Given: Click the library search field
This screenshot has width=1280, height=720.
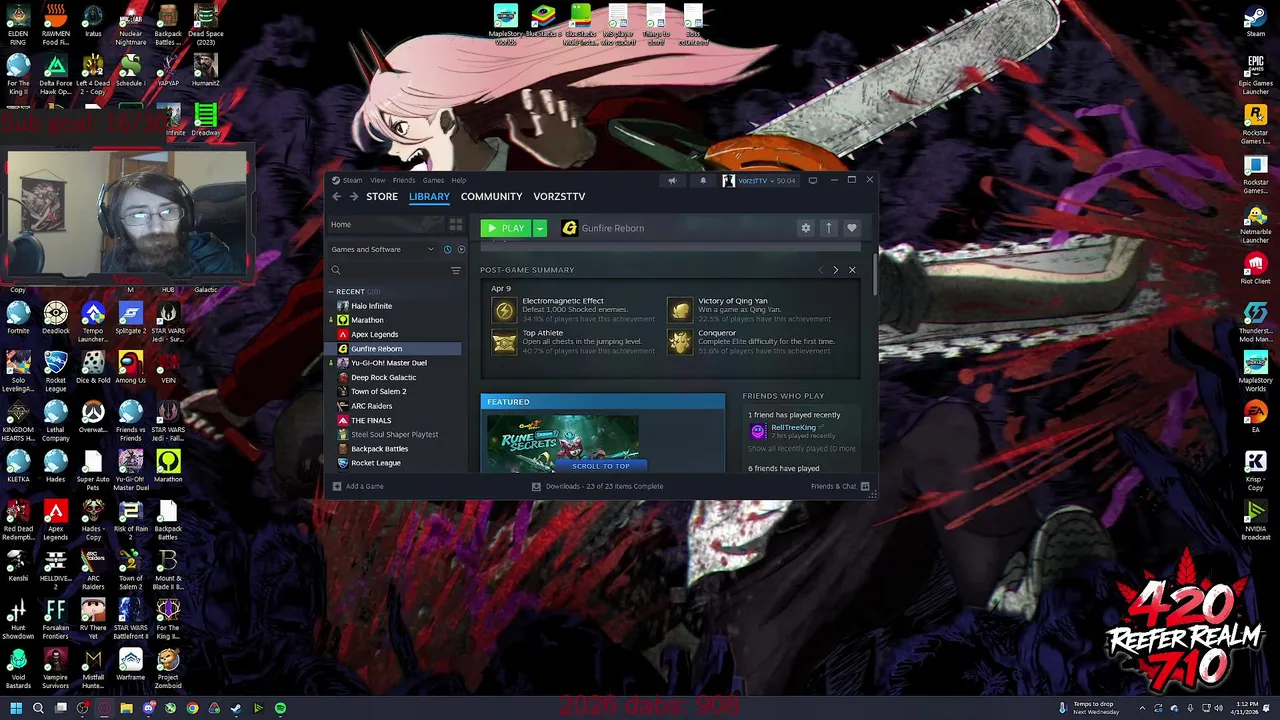Looking at the screenshot, I should 388,271.
